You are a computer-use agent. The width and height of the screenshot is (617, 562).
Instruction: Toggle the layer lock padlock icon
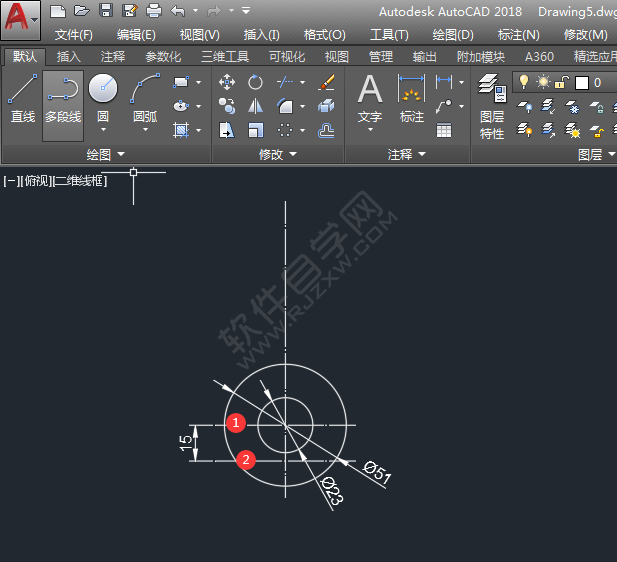click(562, 82)
